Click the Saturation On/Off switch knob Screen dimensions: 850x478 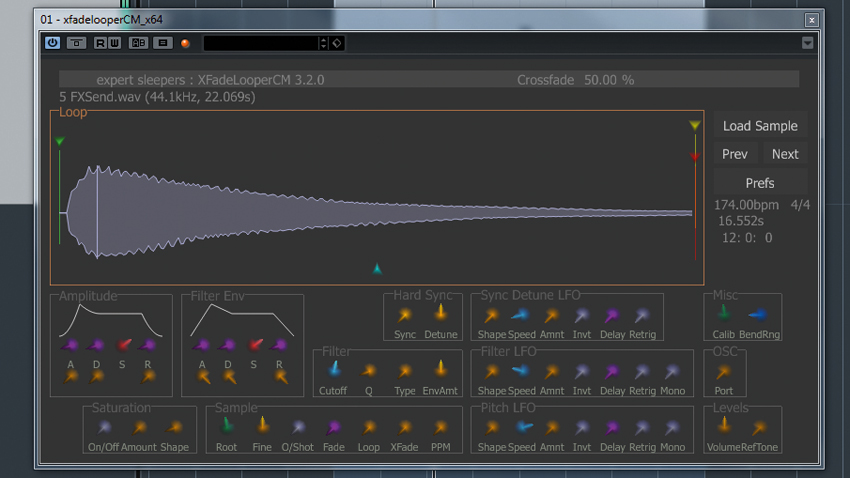click(x=104, y=427)
